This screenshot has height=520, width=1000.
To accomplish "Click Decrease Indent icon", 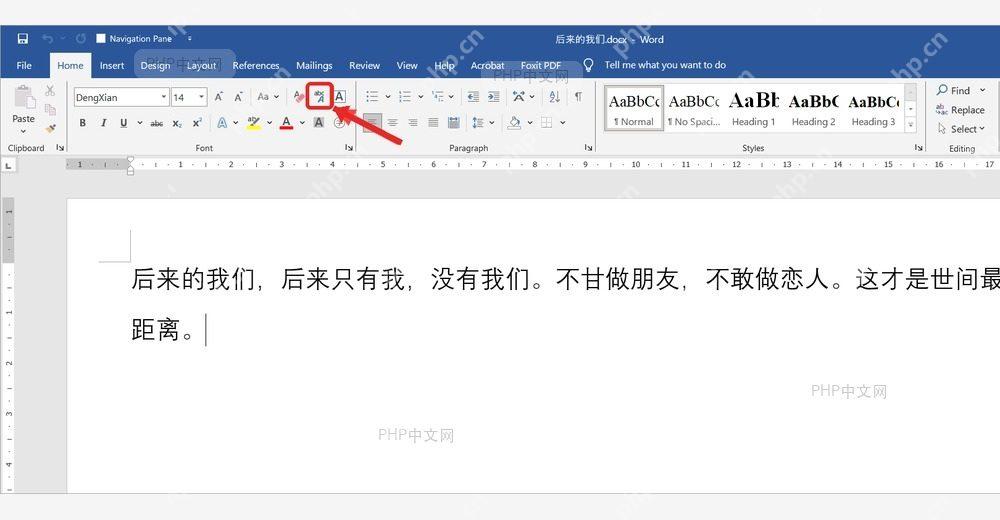I will click(x=473, y=97).
